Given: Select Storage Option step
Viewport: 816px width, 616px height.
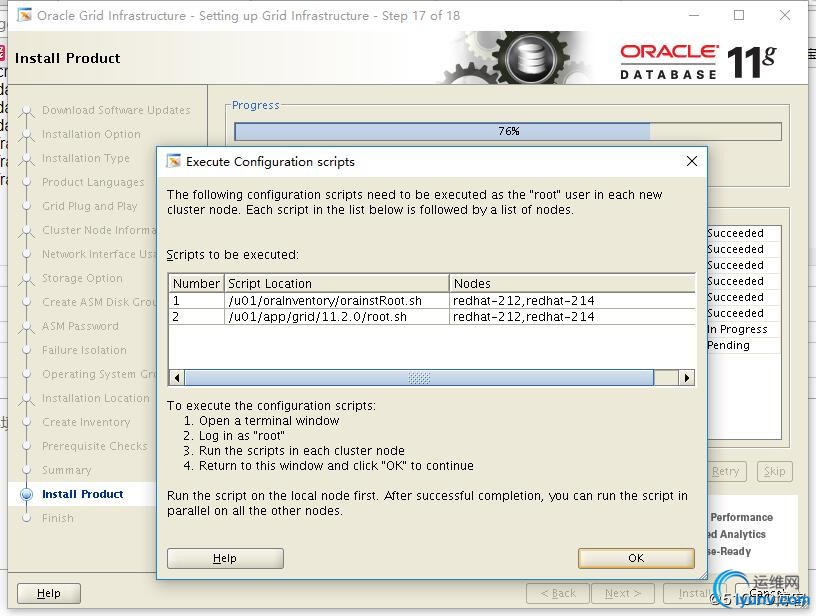Looking at the screenshot, I should point(82,278).
